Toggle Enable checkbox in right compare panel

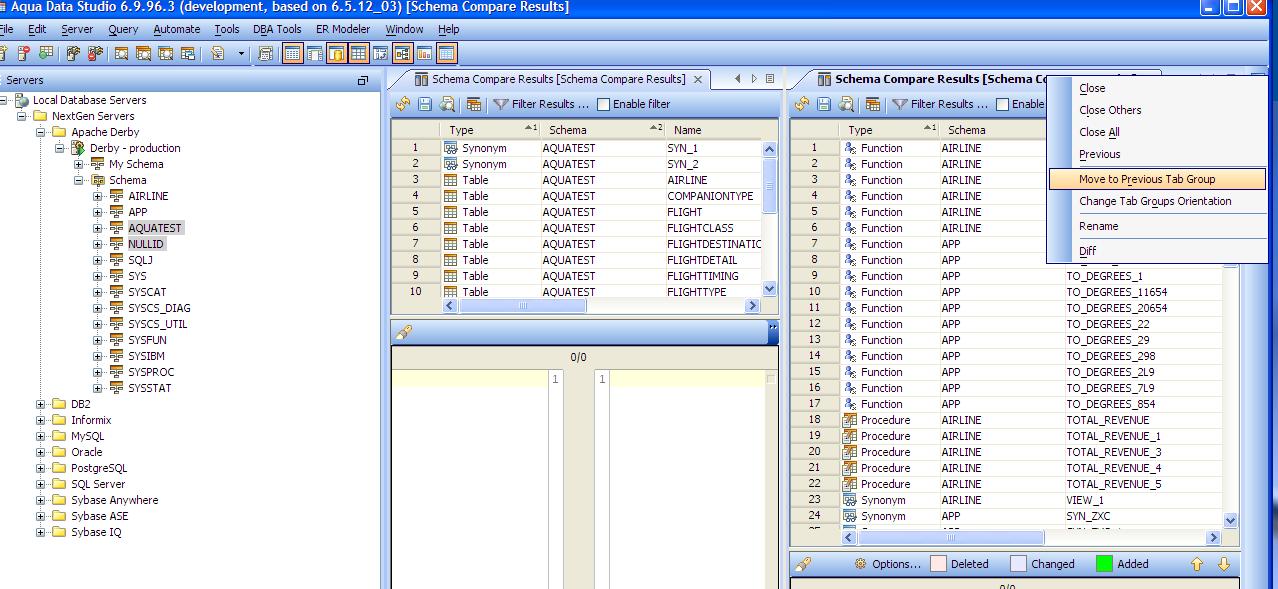pos(1002,104)
